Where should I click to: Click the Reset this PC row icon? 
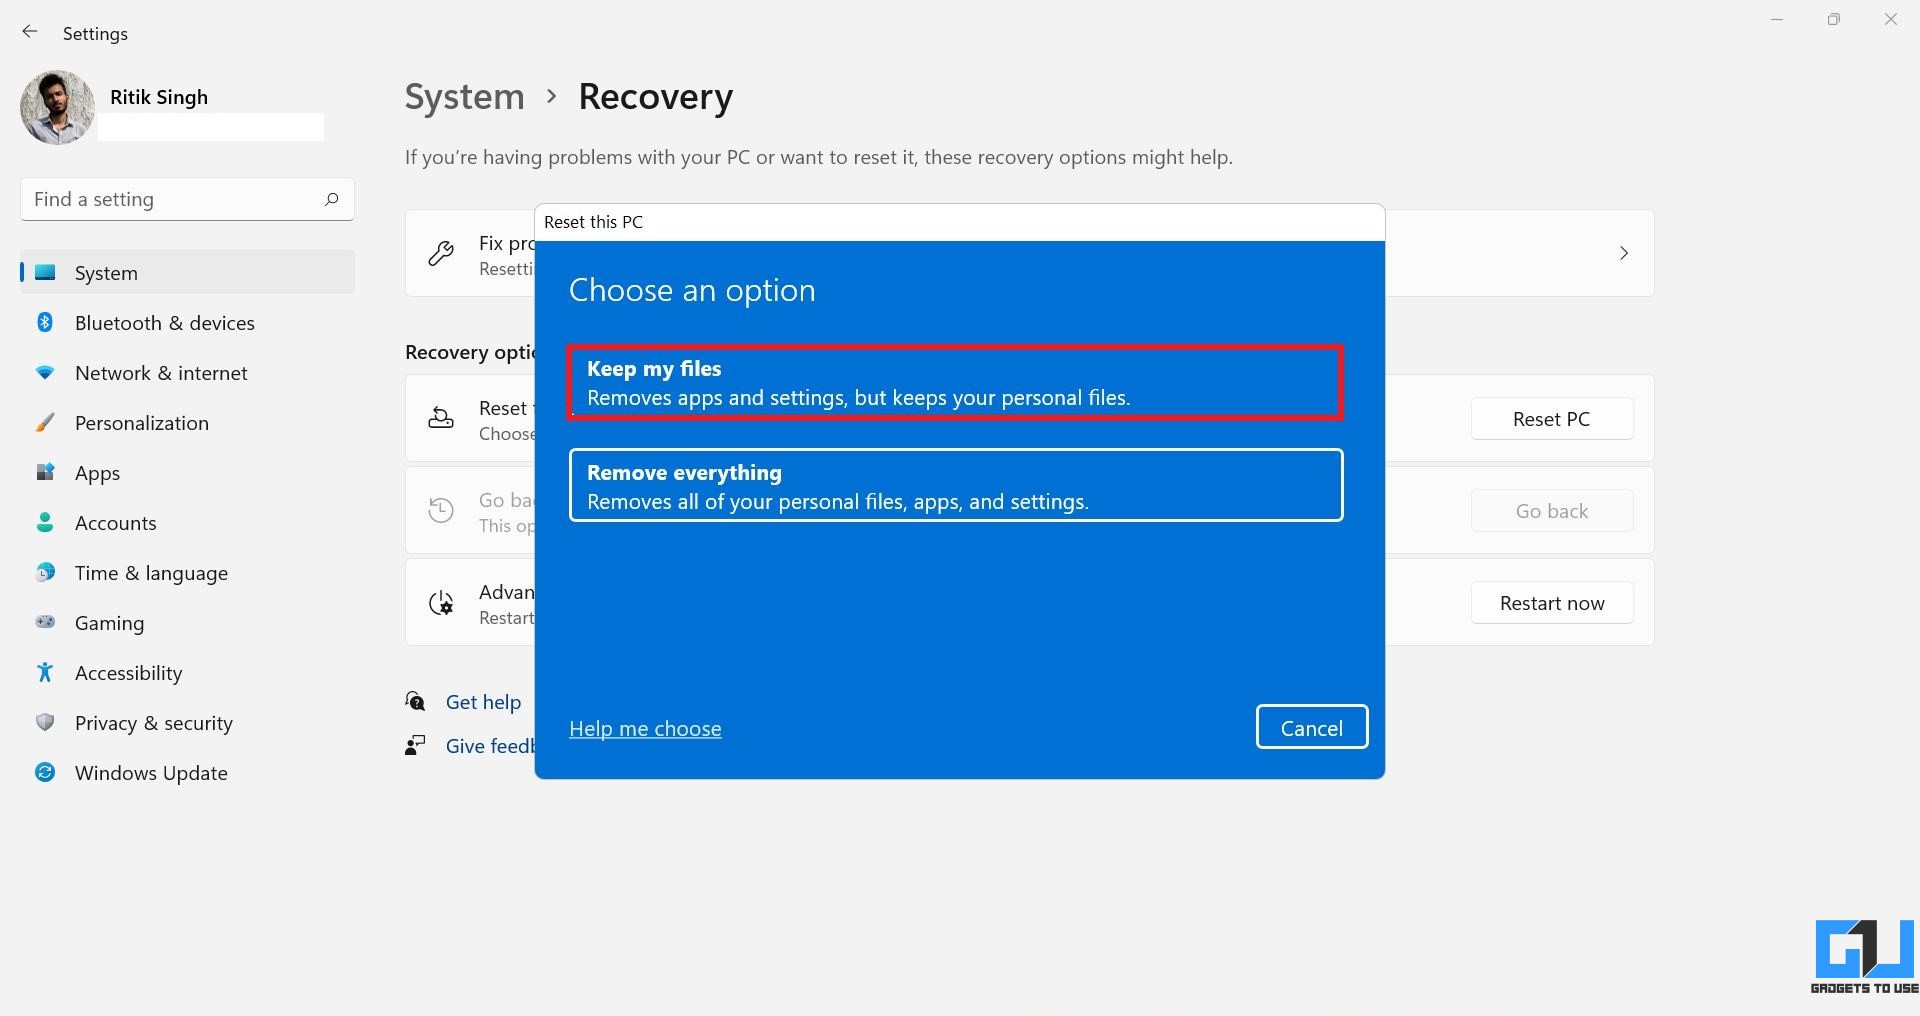(441, 419)
